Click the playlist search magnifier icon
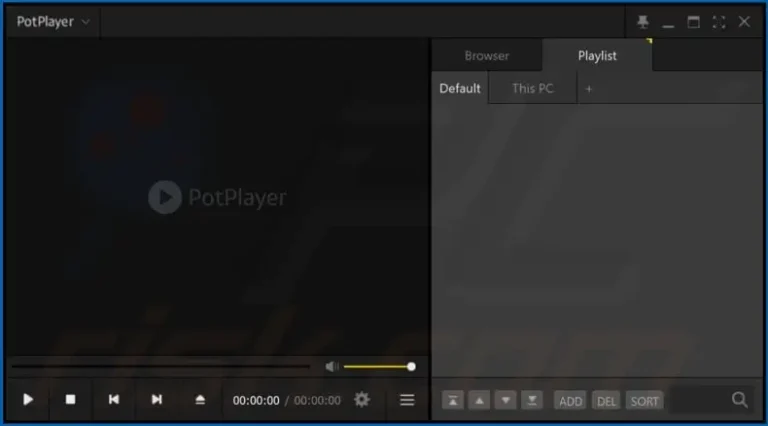This screenshot has height=426, width=768. coord(740,400)
